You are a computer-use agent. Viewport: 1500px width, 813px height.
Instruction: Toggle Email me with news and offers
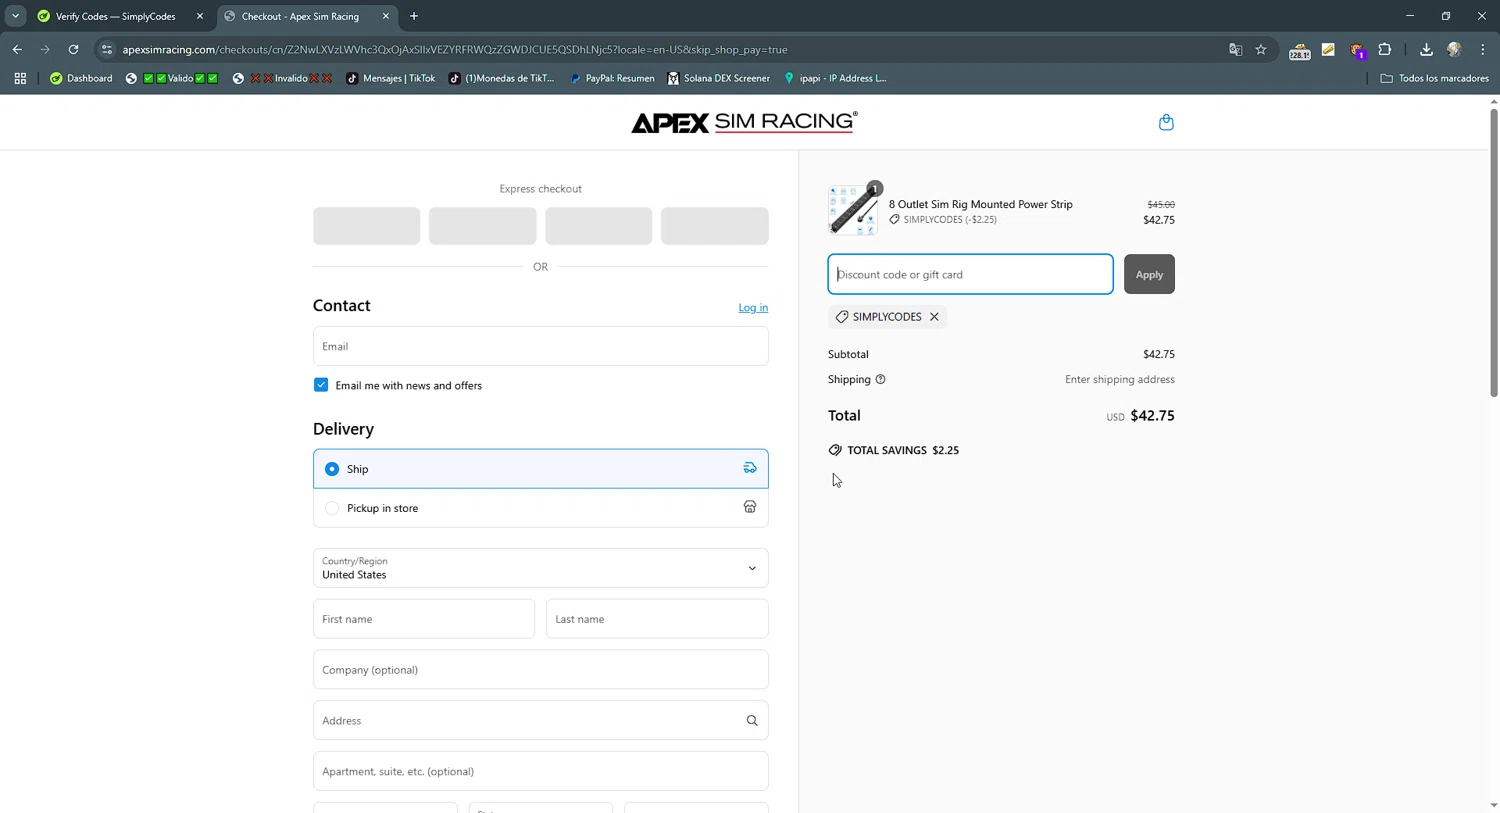[321, 385]
